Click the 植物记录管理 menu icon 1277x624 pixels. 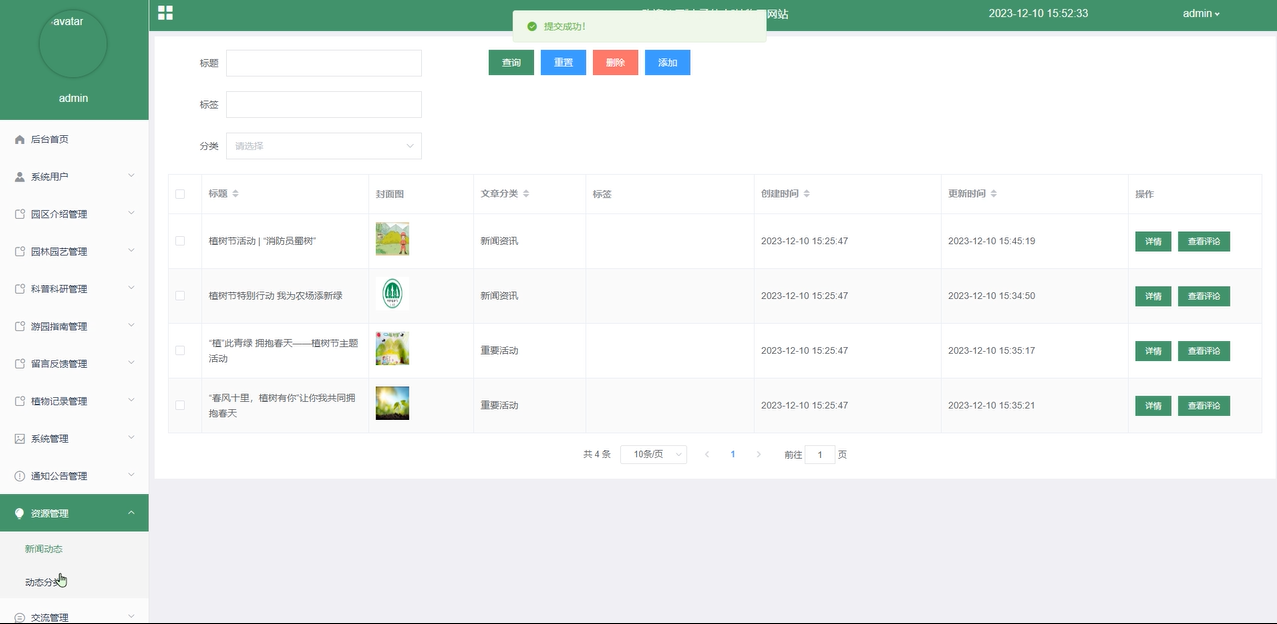tap(19, 401)
